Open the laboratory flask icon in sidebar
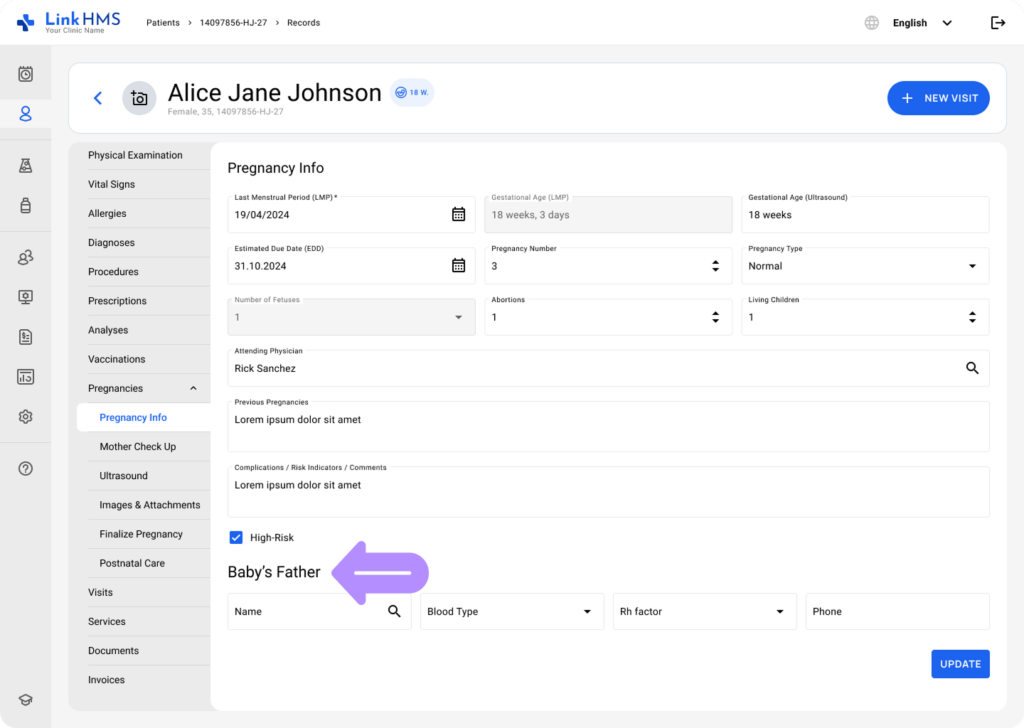The height and width of the screenshot is (728, 1024). pos(26,166)
